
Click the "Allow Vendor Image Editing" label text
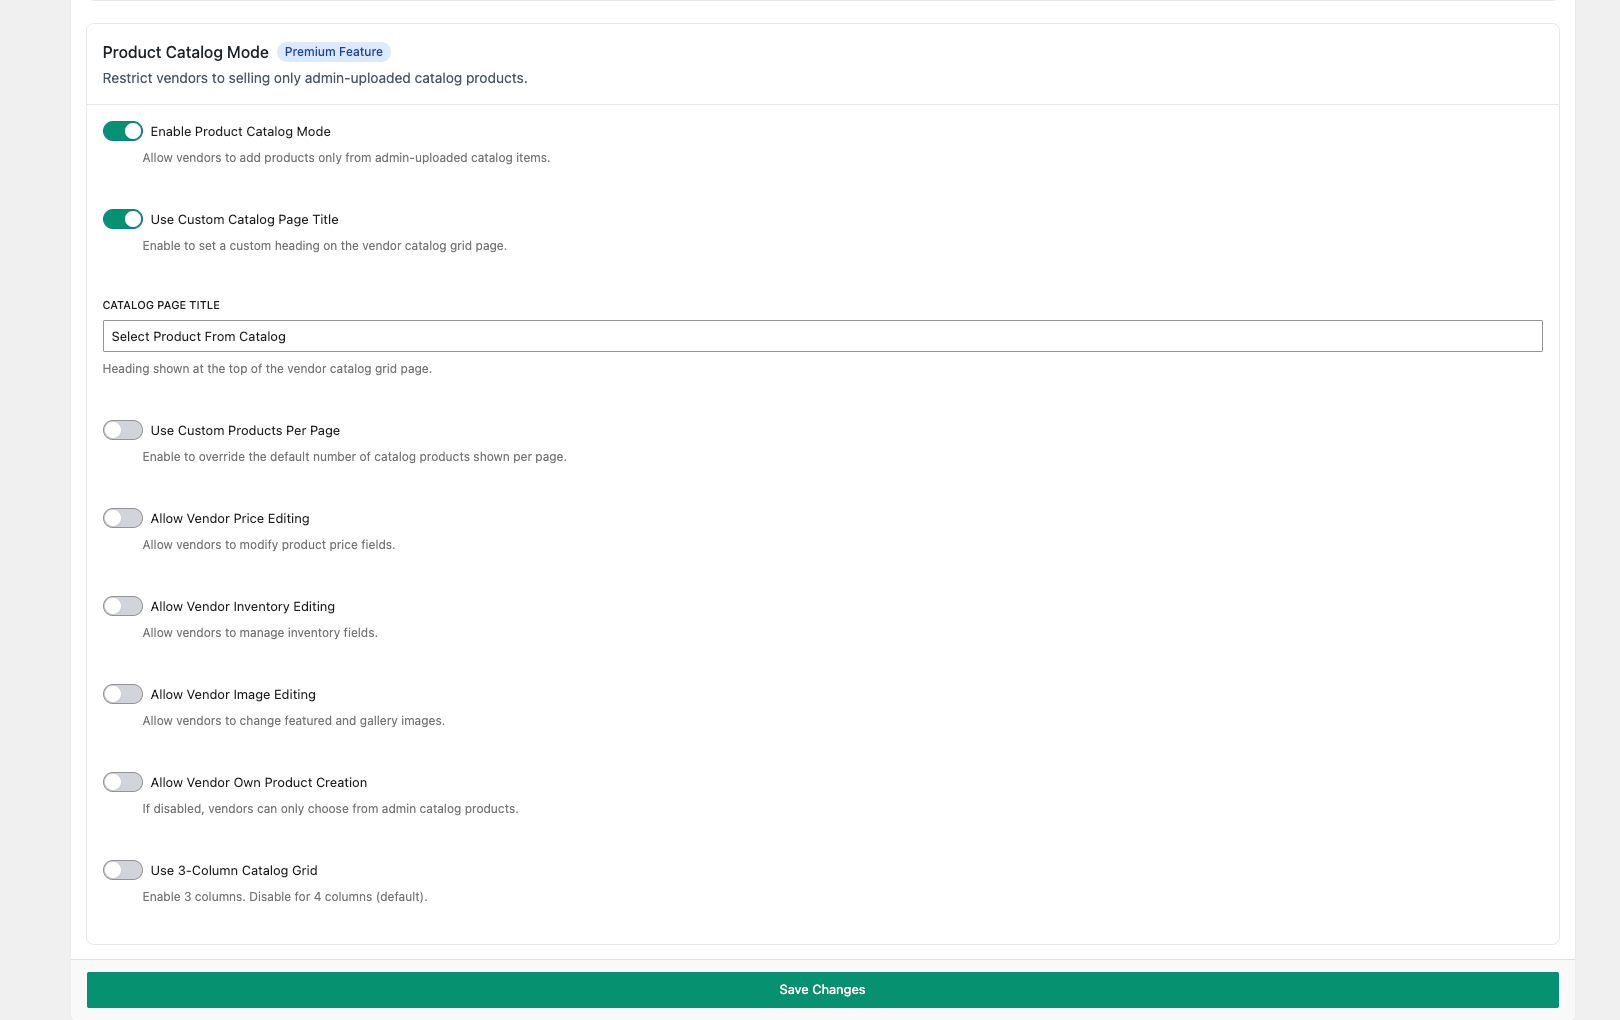[233, 694]
